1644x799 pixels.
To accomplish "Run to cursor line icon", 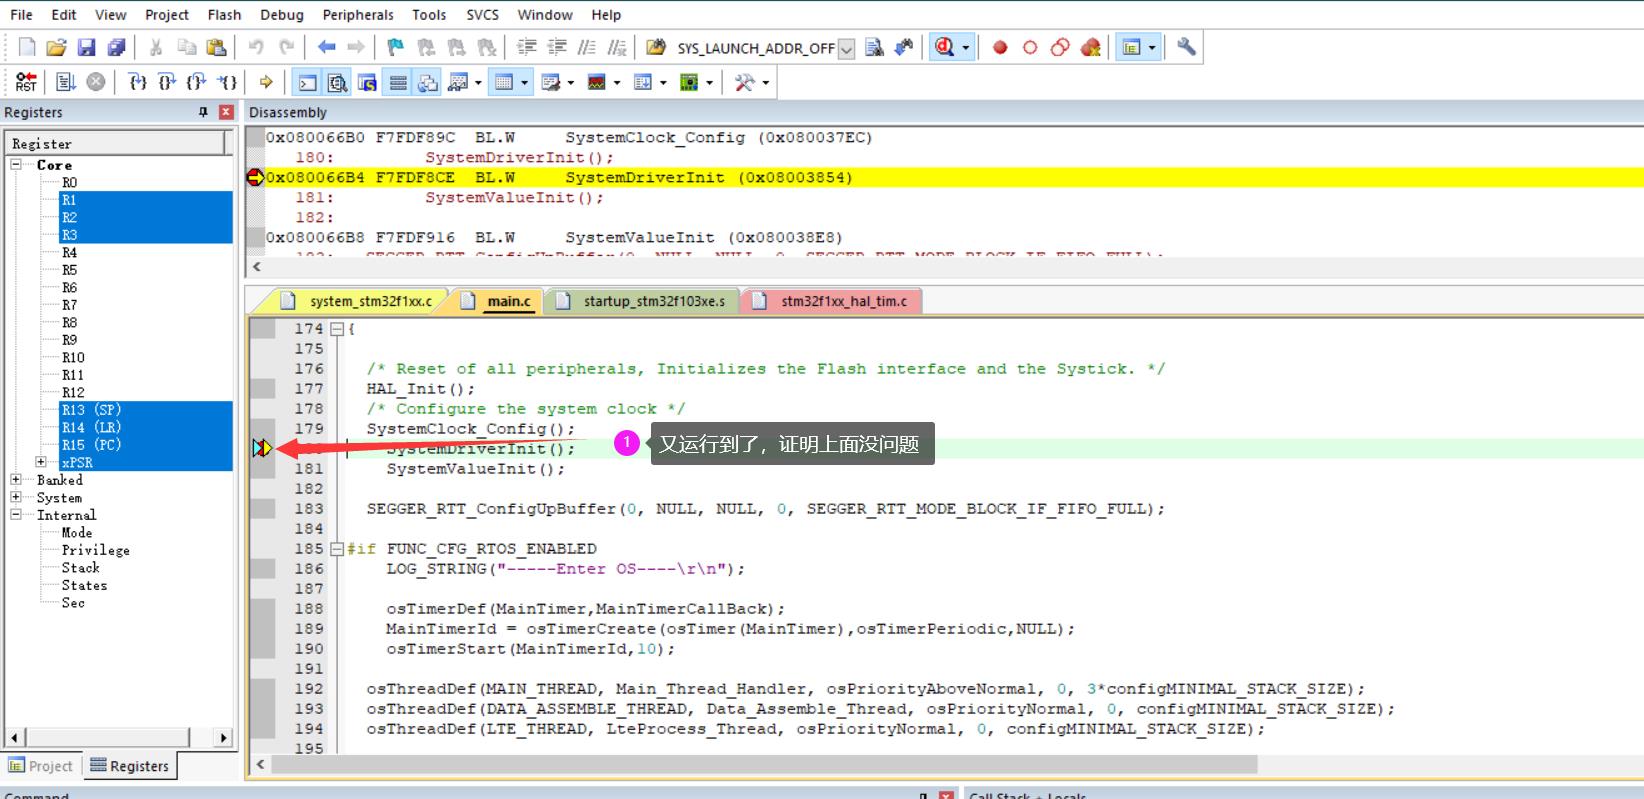I will pos(228,82).
